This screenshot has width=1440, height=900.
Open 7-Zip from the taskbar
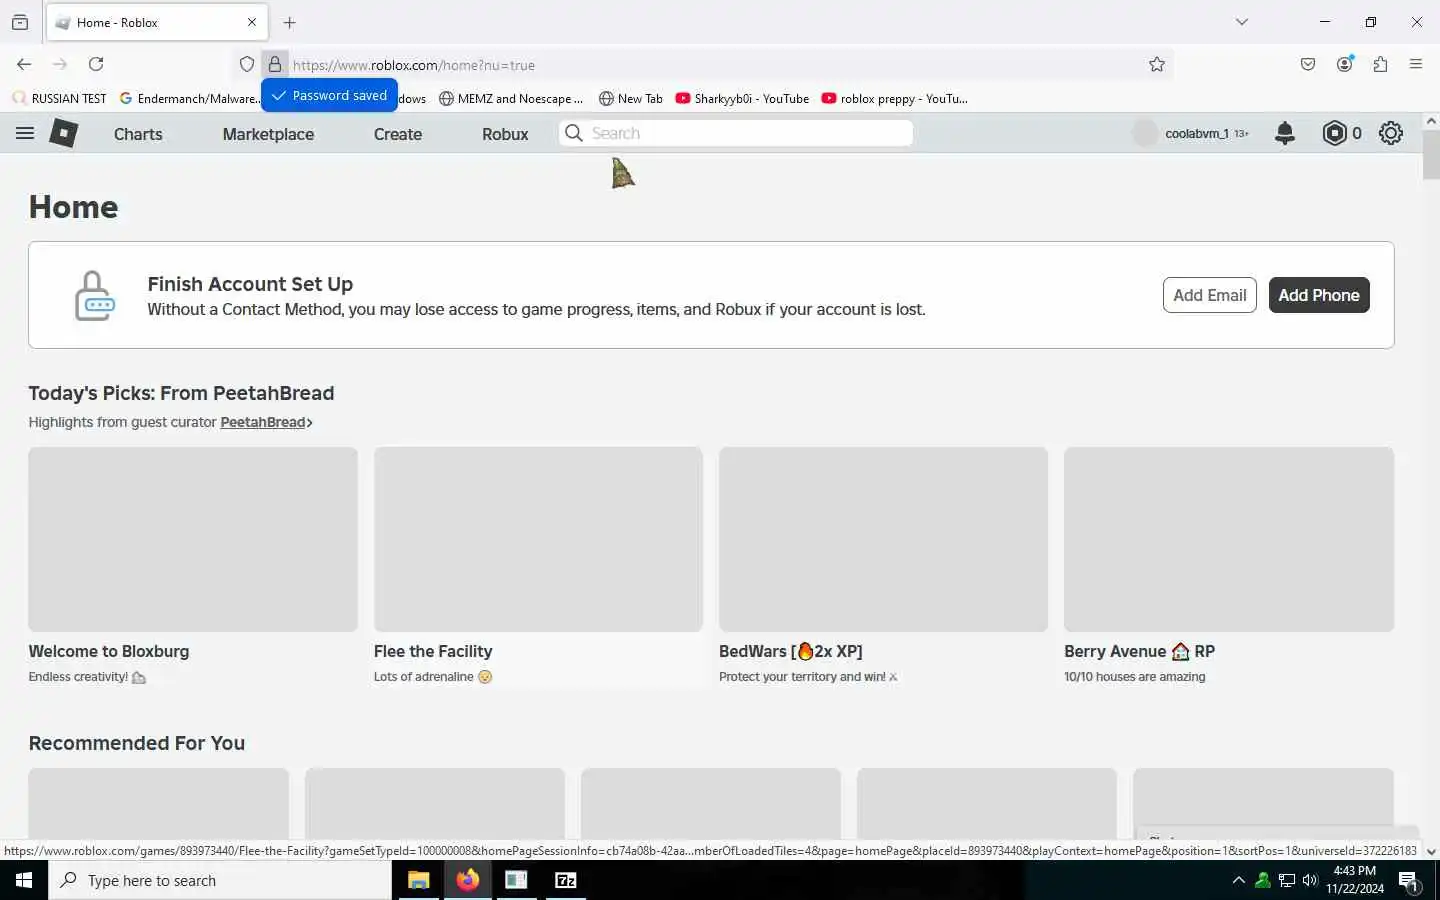(566, 880)
